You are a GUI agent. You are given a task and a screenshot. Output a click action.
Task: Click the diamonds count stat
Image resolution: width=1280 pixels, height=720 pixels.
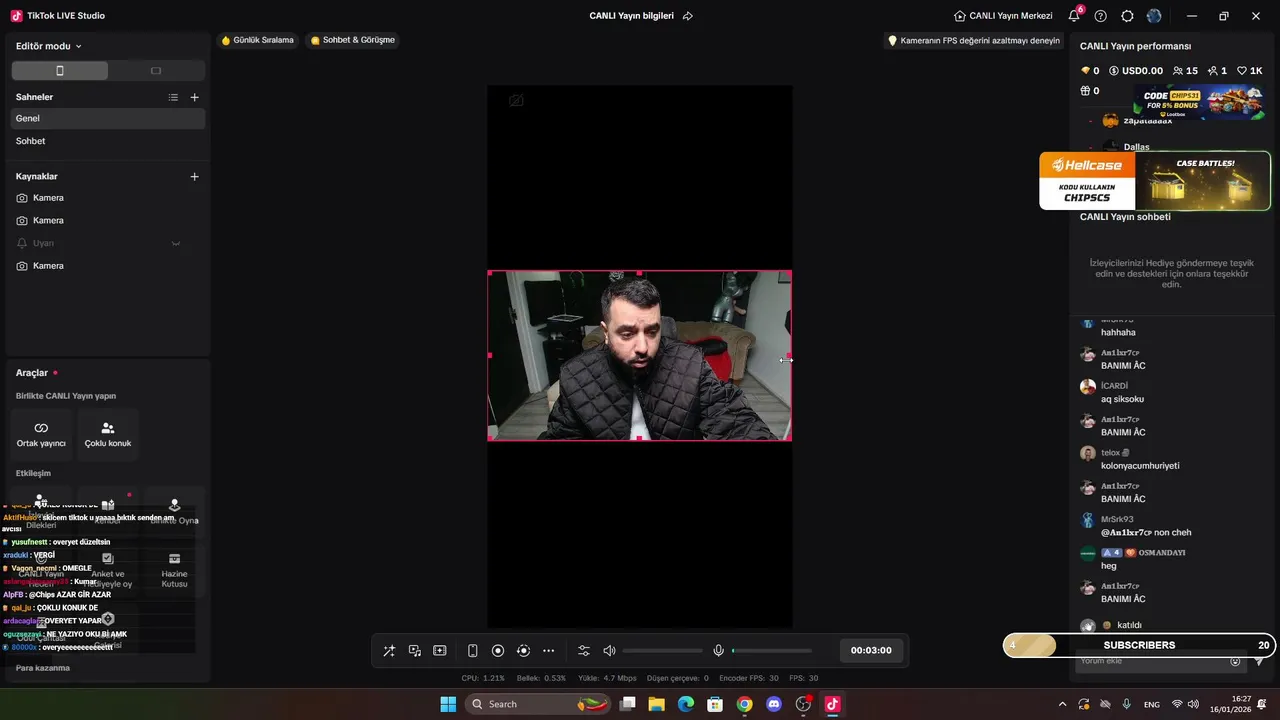point(1090,71)
